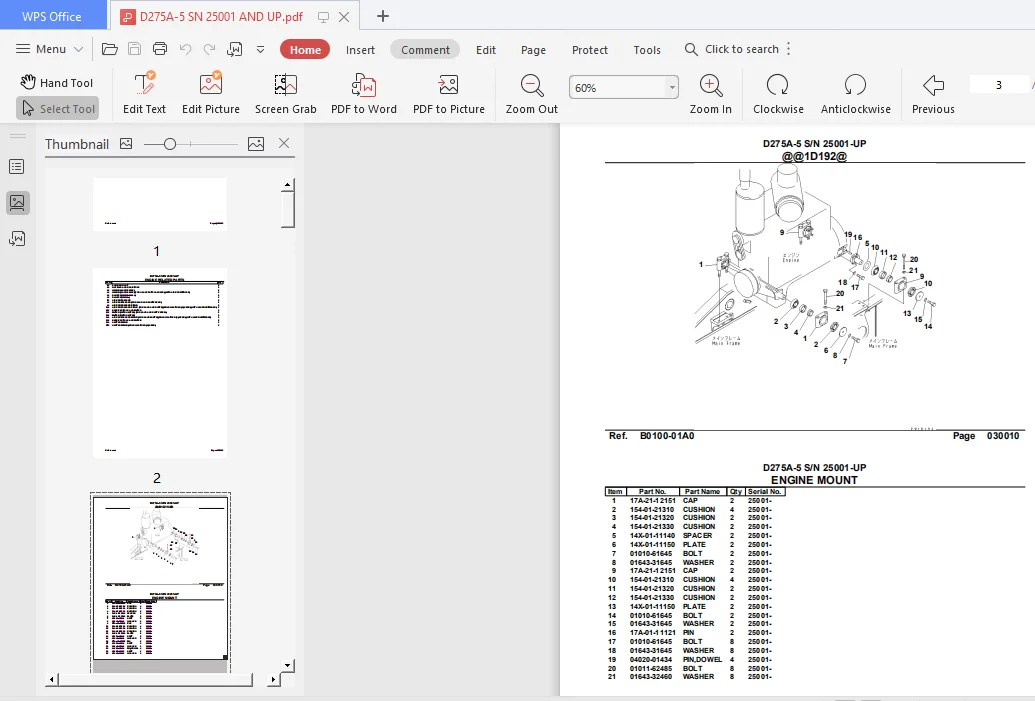Click the small thumbnail size icon
1035x701 pixels.
[x=126, y=143]
